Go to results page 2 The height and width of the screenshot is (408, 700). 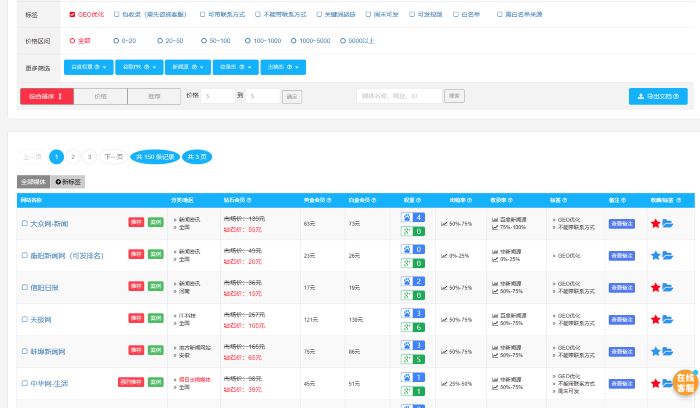[x=73, y=157]
